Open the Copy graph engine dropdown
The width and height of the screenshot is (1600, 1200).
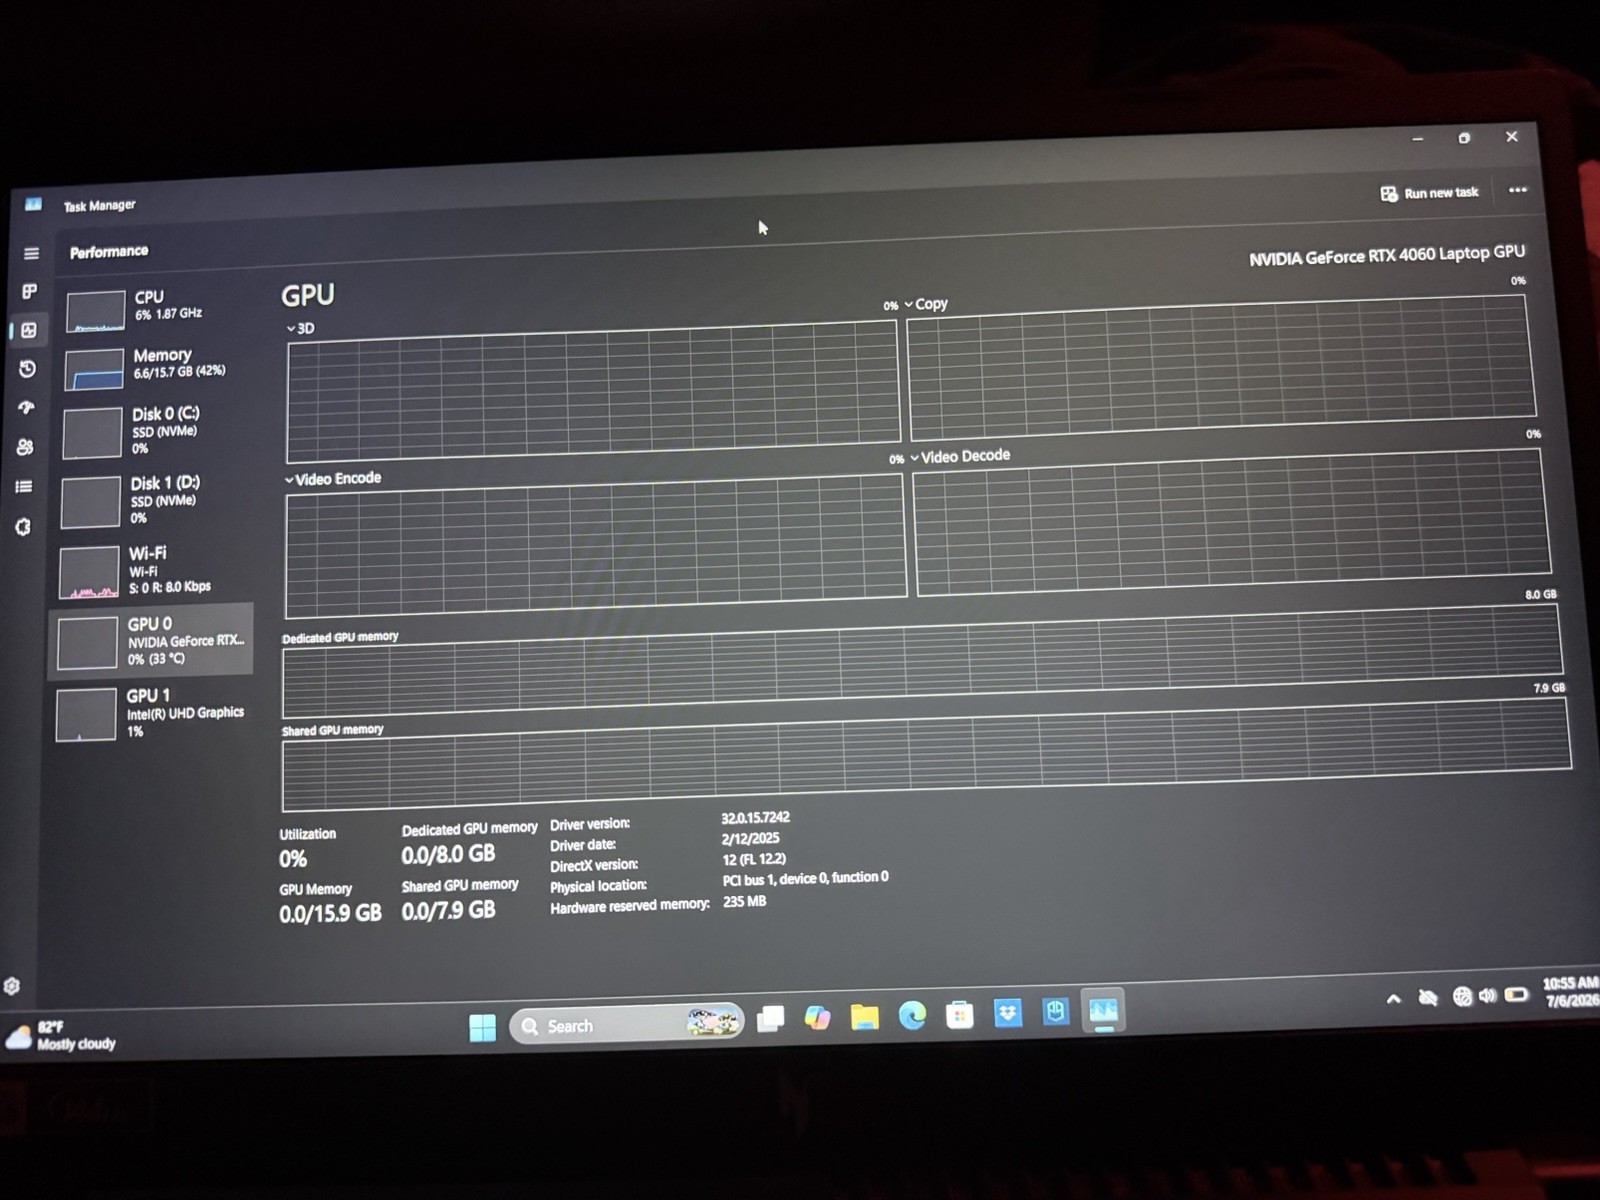point(926,304)
